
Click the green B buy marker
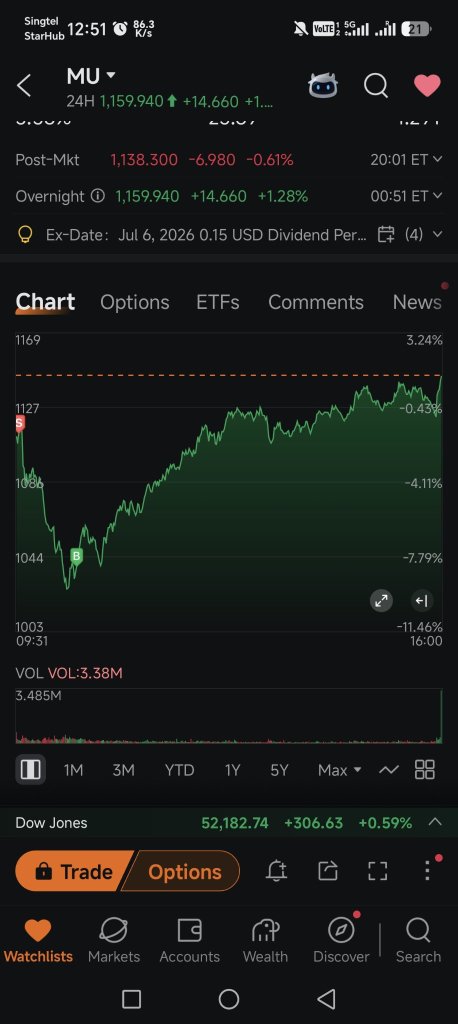coord(76,556)
